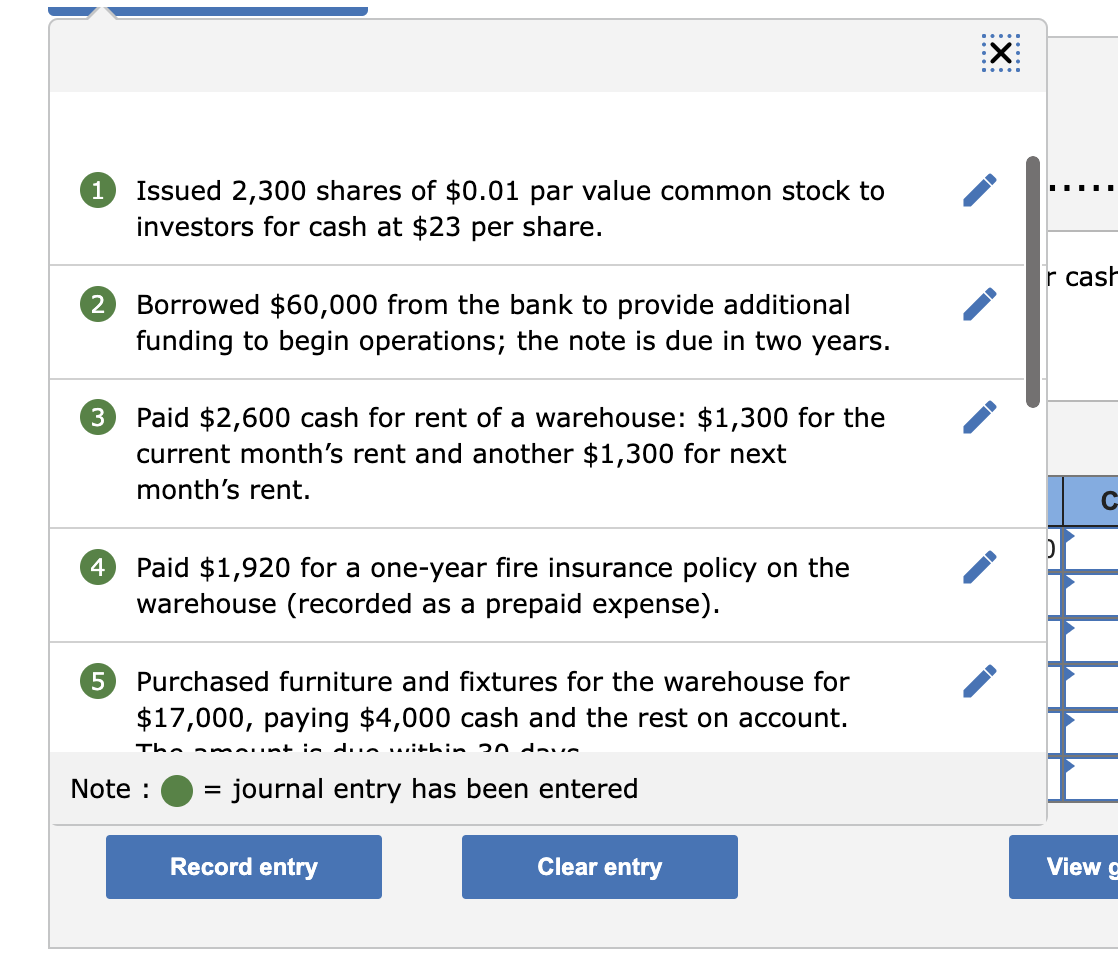Image resolution: width=1118 pixels, height=964 pixels.
Task: Edit transaction 2 bank loan entry
Action: [980, 304]
